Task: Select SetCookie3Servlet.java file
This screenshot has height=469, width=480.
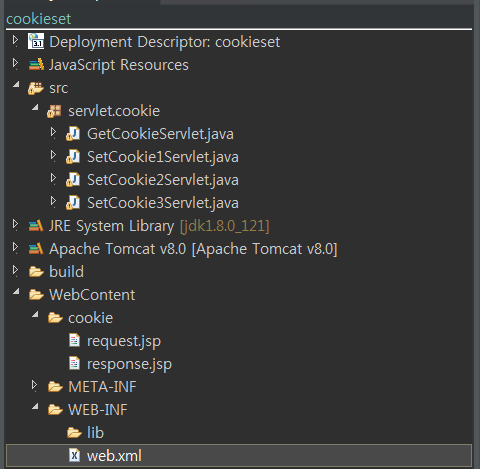Action: coord(163,203)
